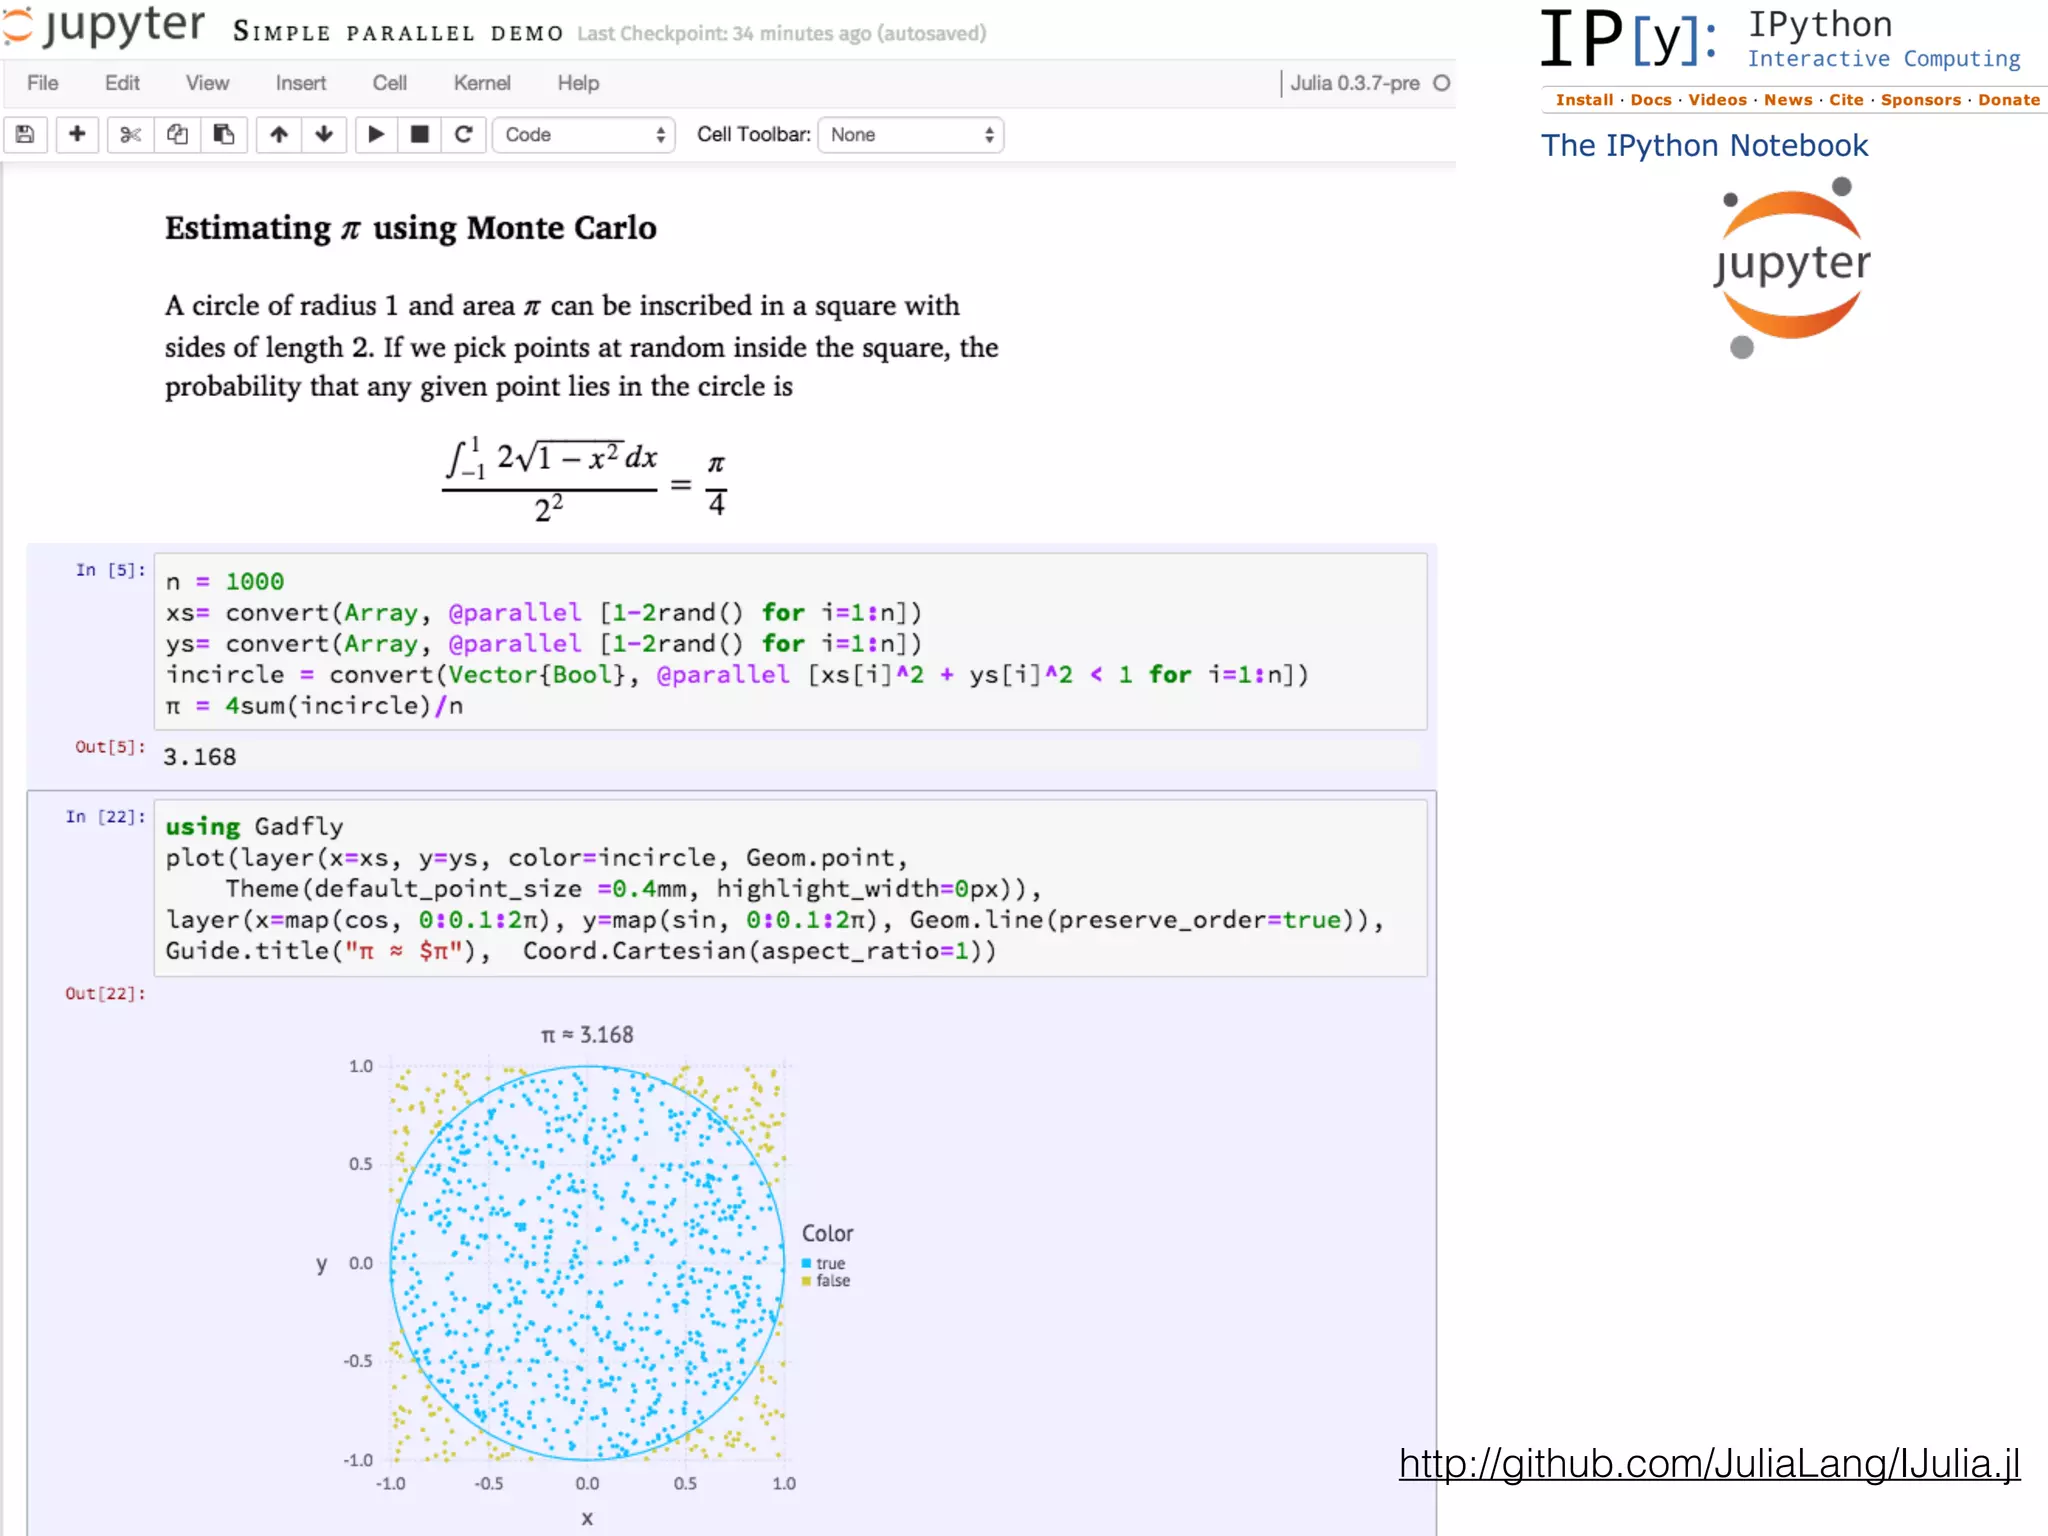Open the View menu
Screen dimensions: 2048x1536
coord(207,83)
